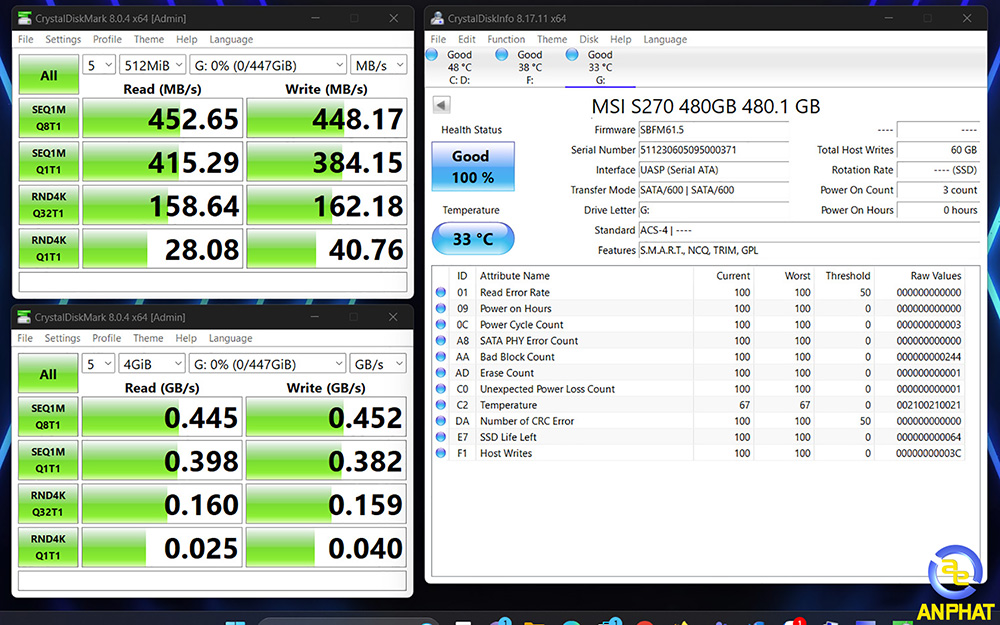Viewport: 1000px width, 625px height.
Task: Click status orb for Power on Hours row
Action: pos(441,308)
